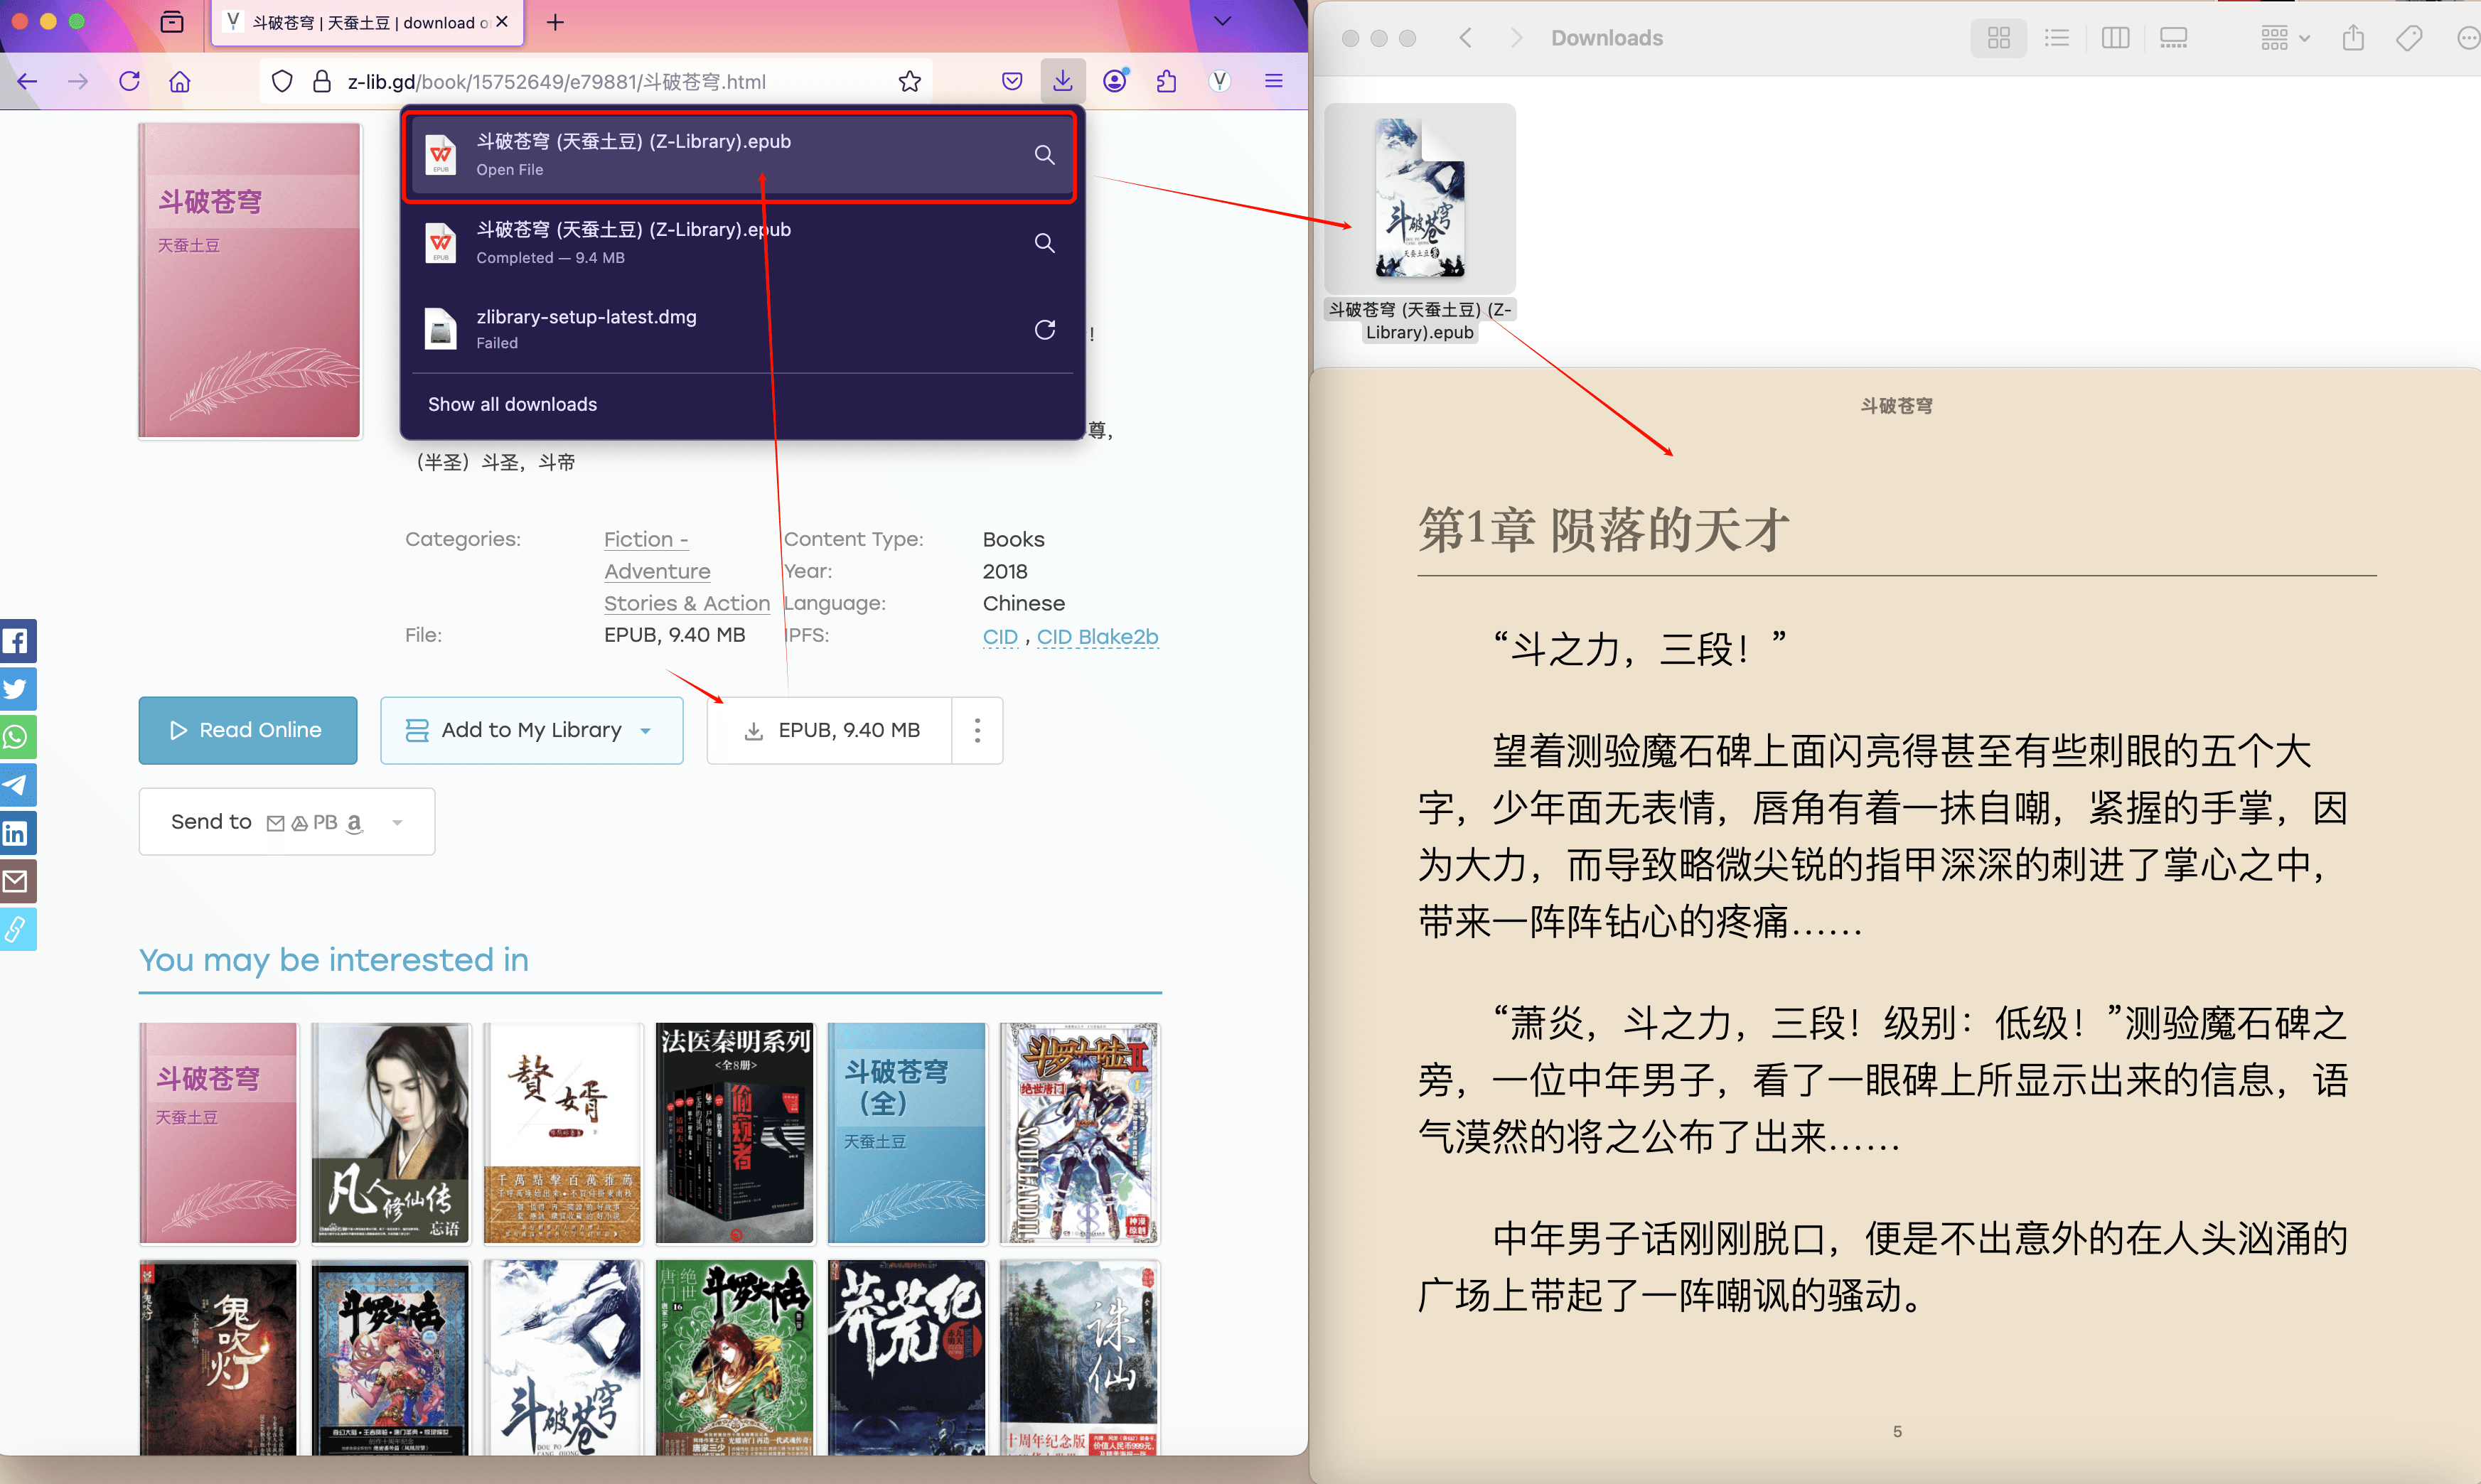Open the CID Blake2b link

pyautogui.click(x=1097, y=636)
